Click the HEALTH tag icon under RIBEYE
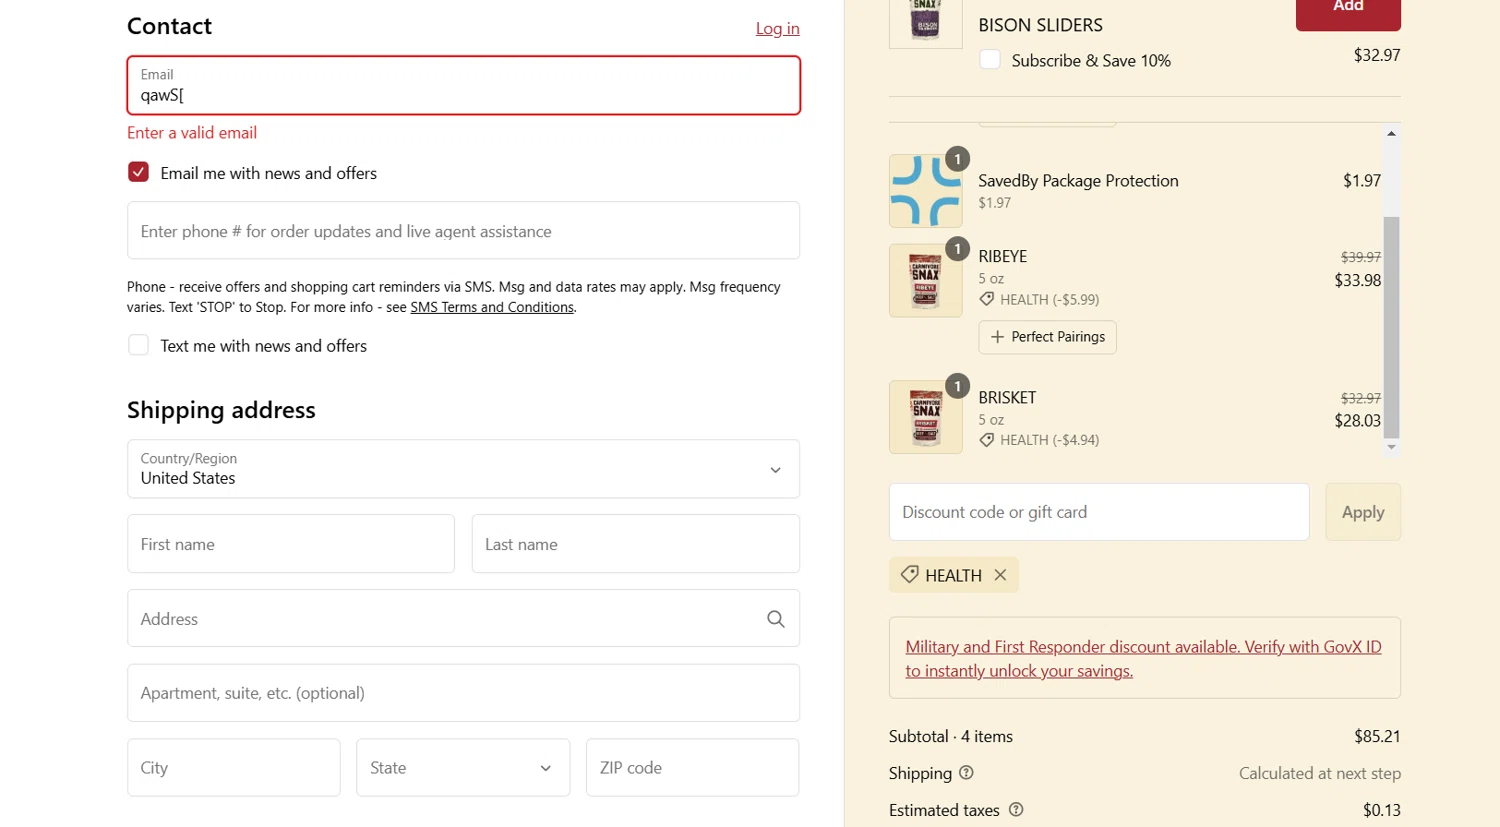Viewport: 1500px width, 827px height. (x=987, y=299)
